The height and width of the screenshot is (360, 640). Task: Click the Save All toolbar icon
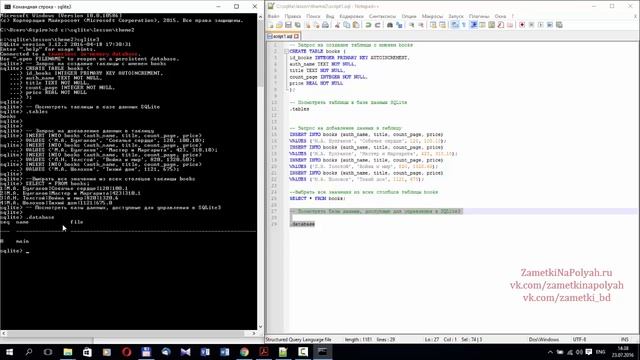298,25
